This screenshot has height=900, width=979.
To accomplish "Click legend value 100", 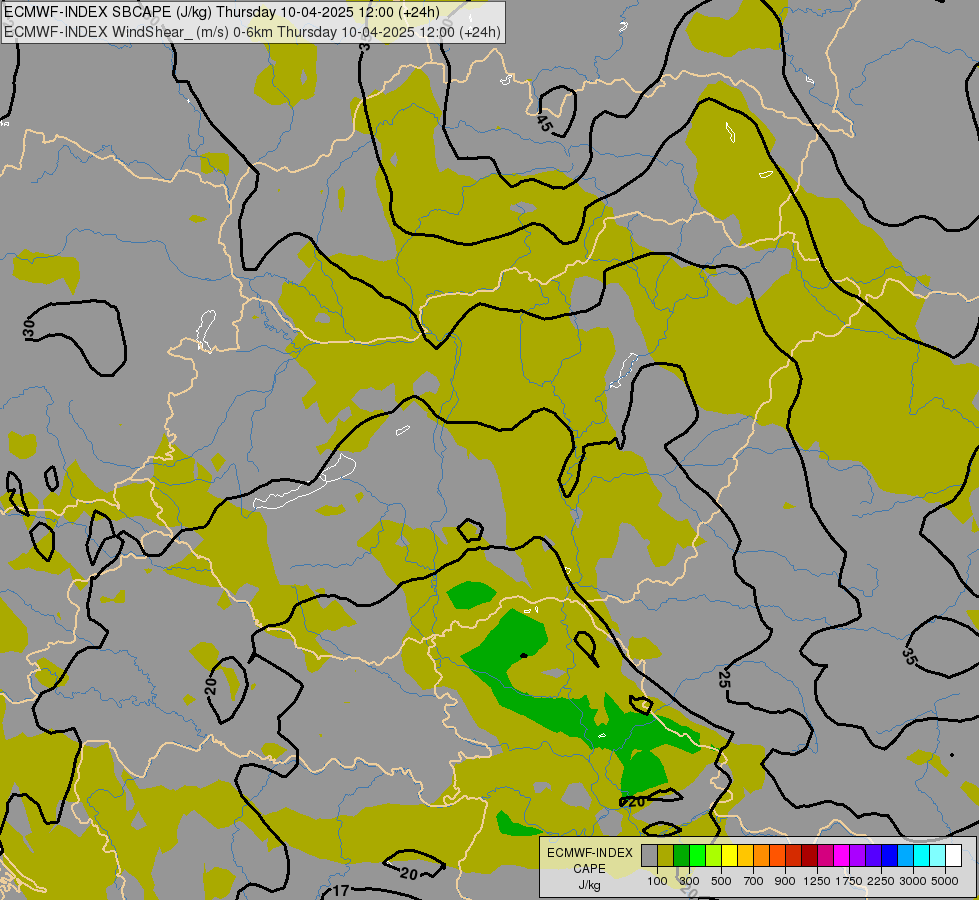I will point(657,881).
